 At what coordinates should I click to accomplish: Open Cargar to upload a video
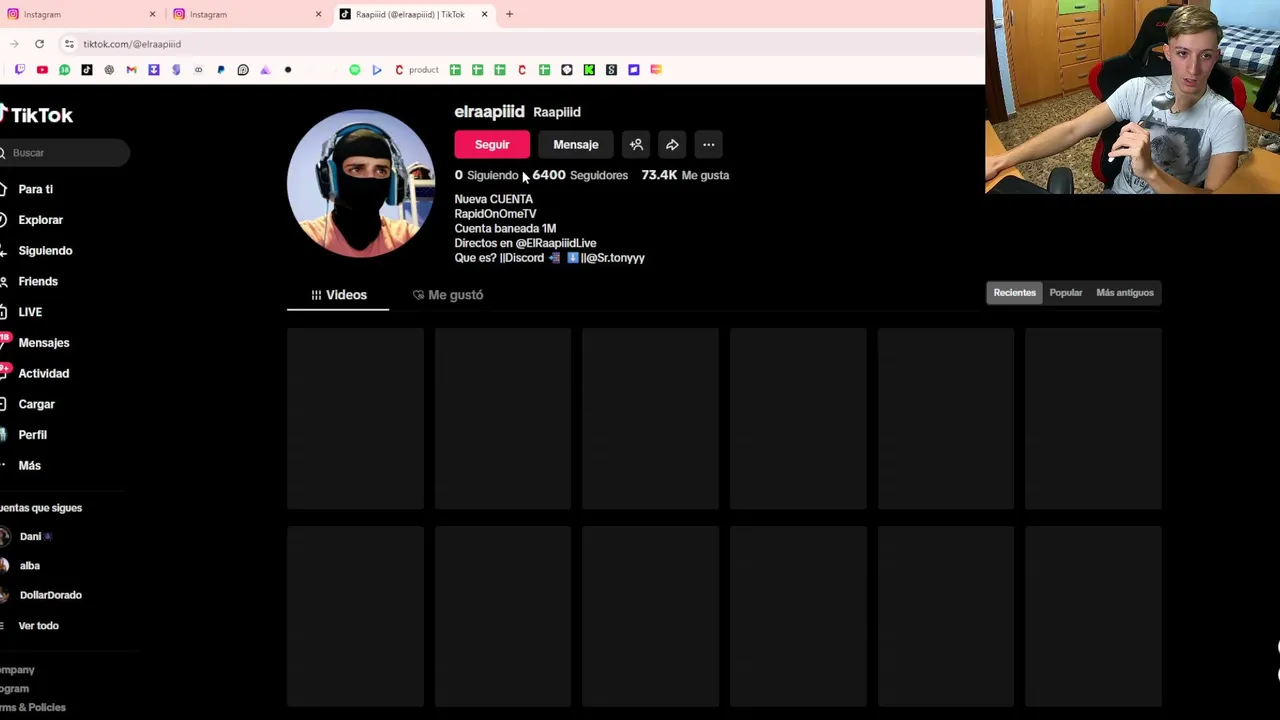click(36, 404)
